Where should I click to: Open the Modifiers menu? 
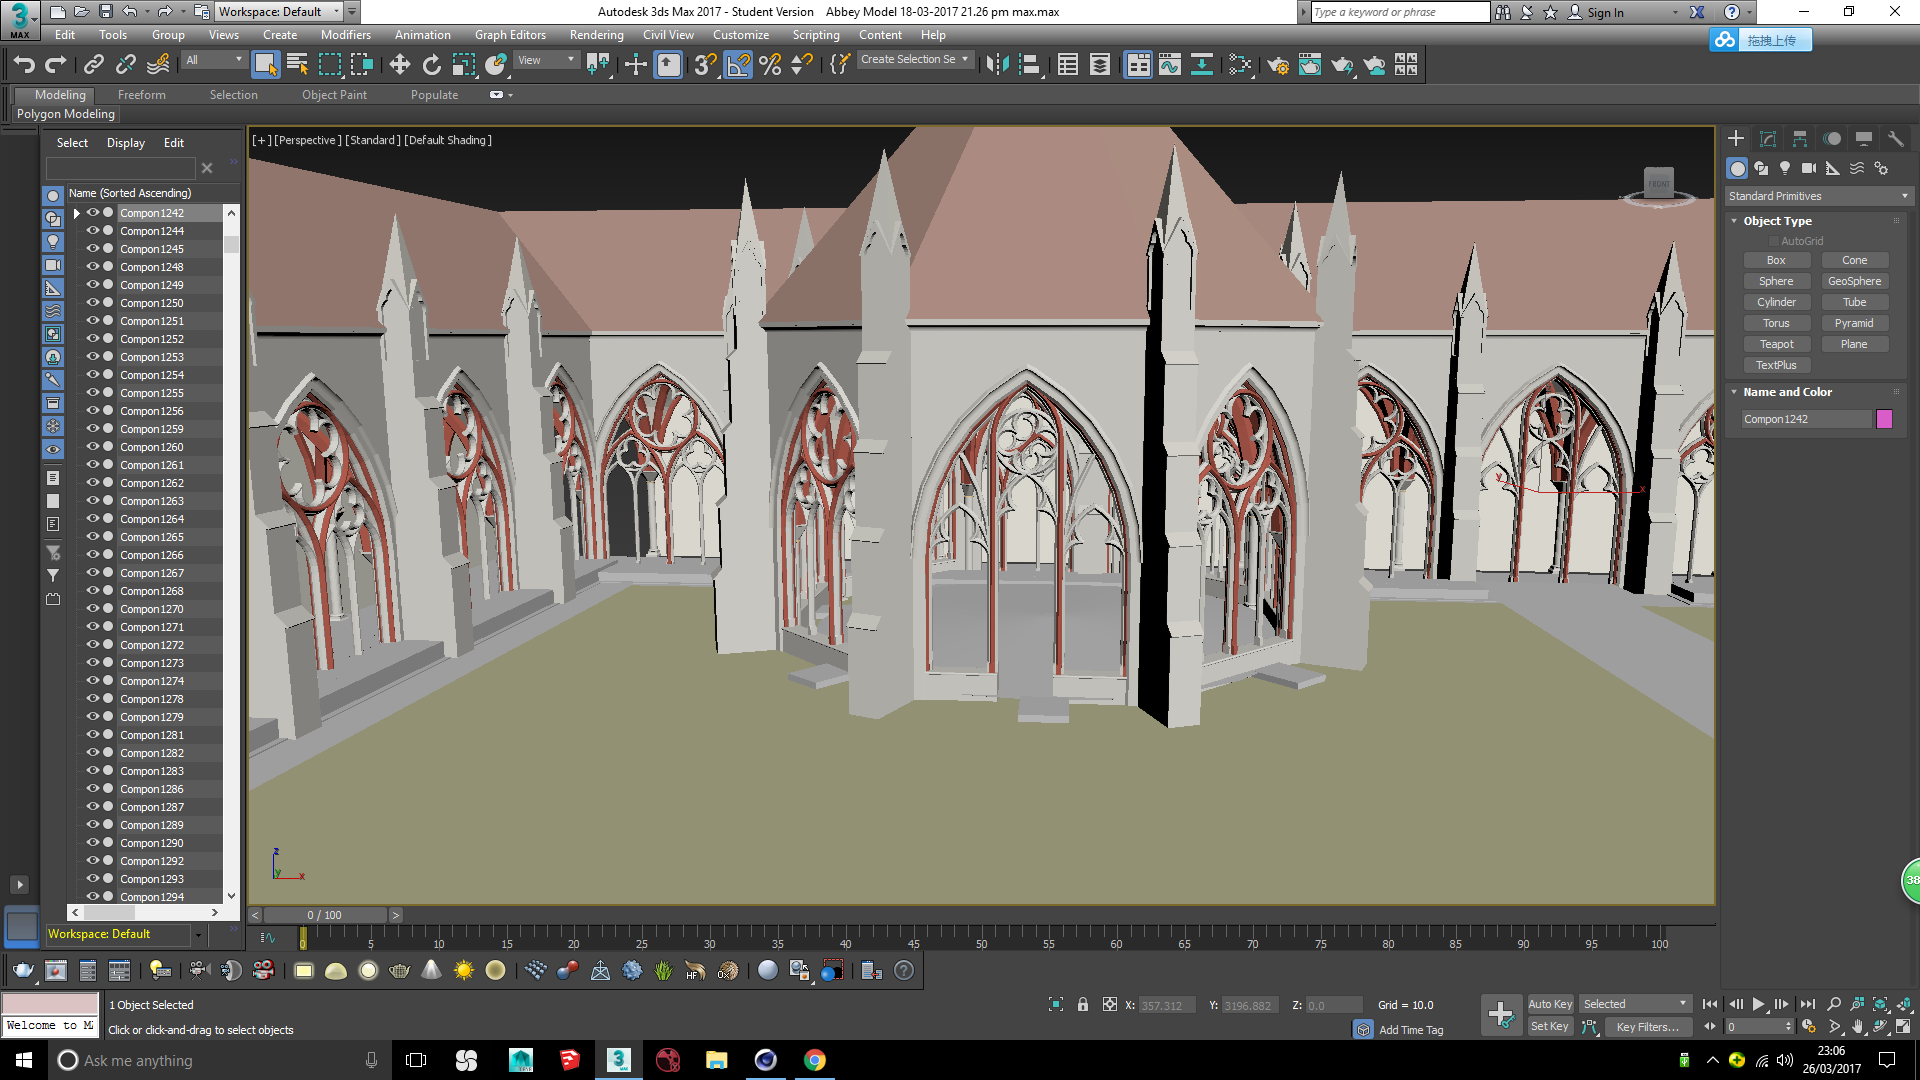[x=345, y=35]
